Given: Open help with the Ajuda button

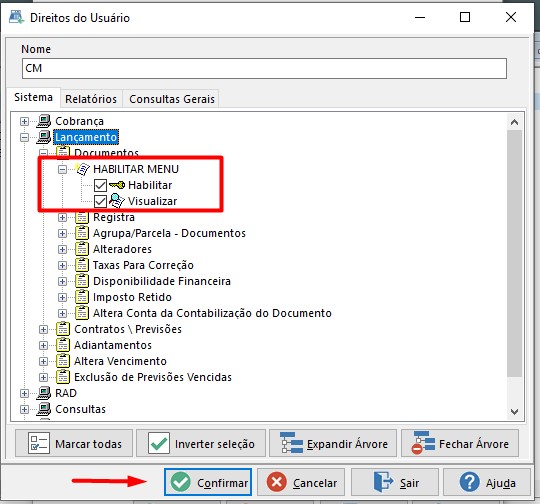Looking at the screenshot, I should click(487, 482).
